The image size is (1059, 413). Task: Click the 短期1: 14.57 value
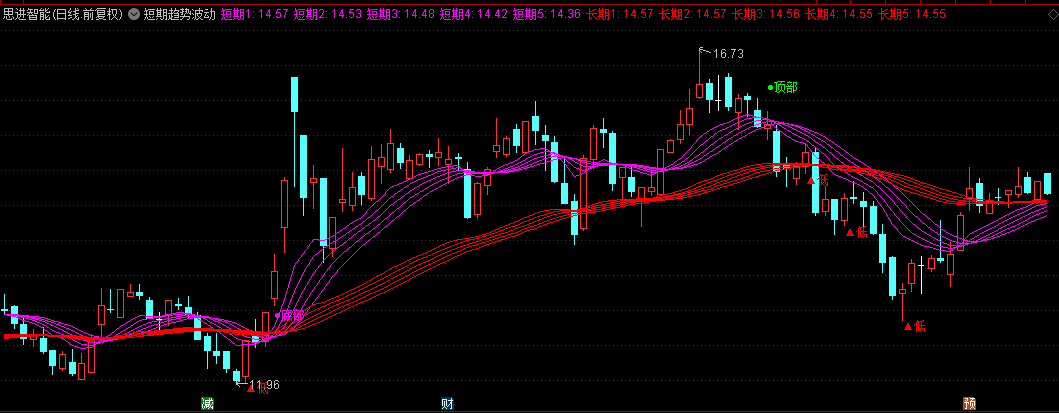(x=255, y=13)
